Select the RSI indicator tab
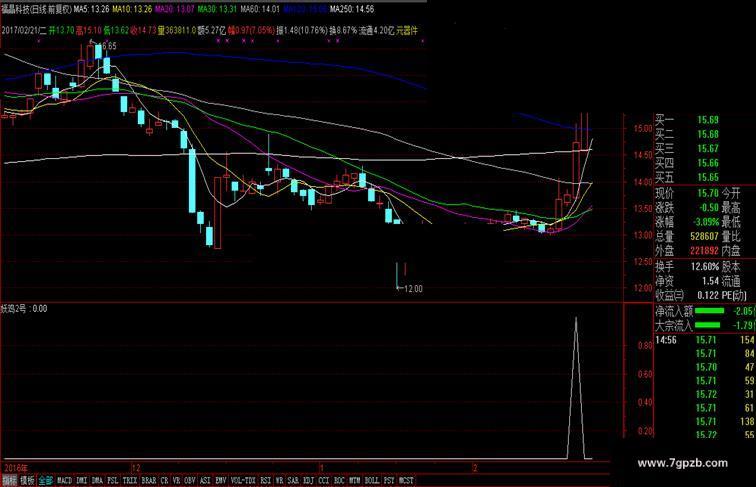Viewport: 756px width, 487px height. (x=266, y=481)
